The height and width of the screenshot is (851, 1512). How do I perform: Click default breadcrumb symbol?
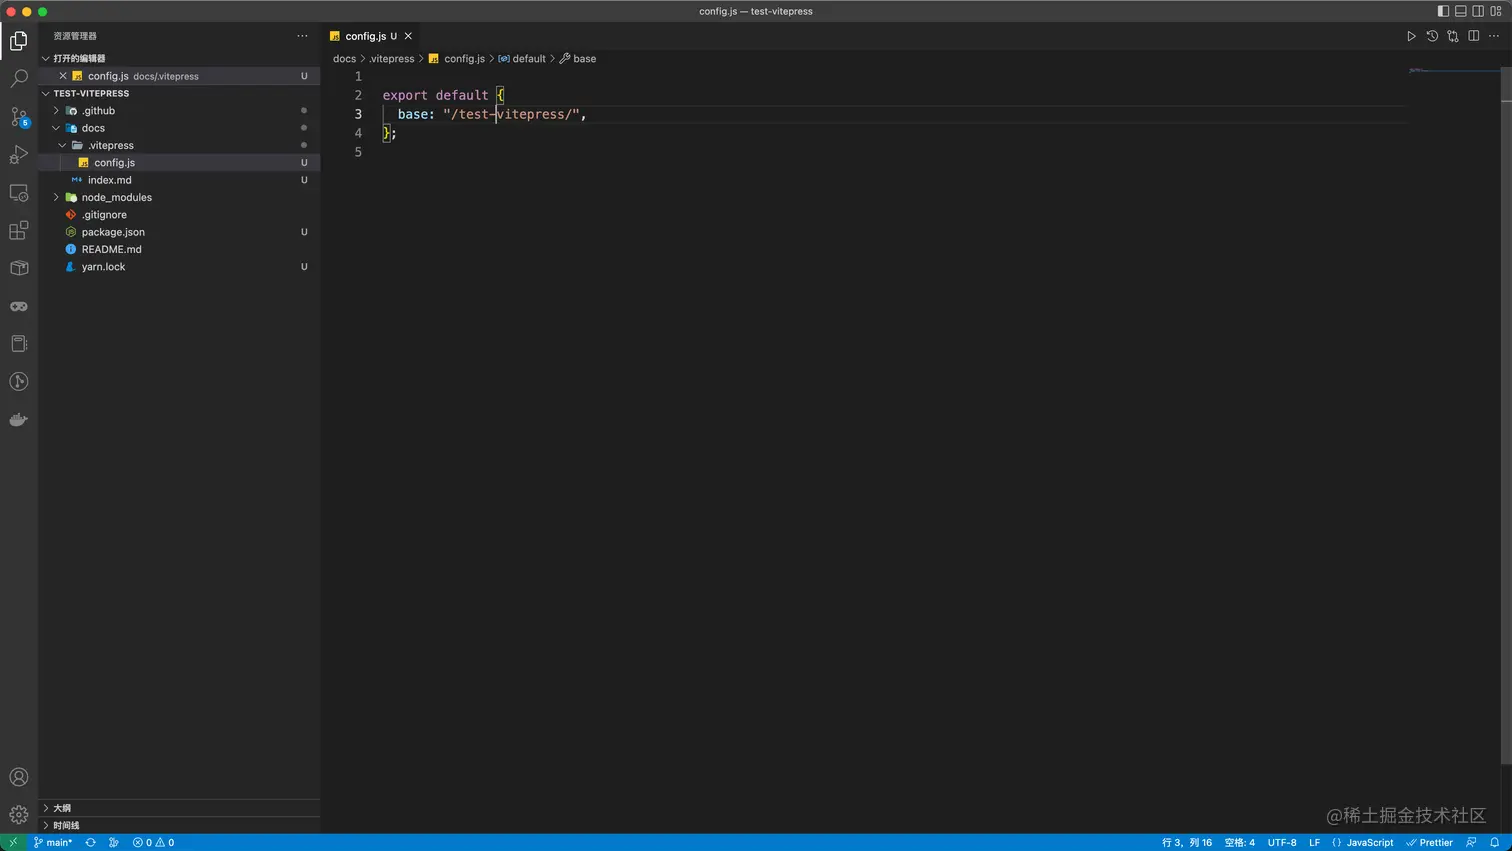coord(522,59)
